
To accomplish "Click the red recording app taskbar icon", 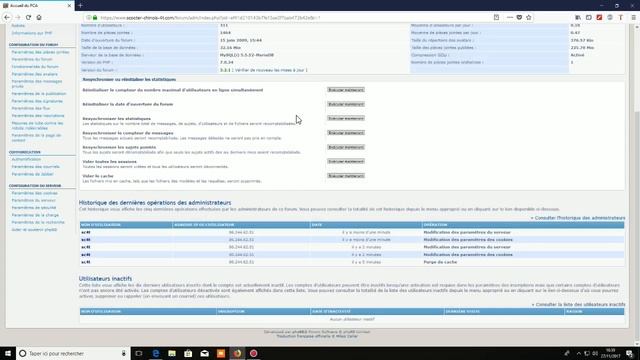I will pos(253,353).
